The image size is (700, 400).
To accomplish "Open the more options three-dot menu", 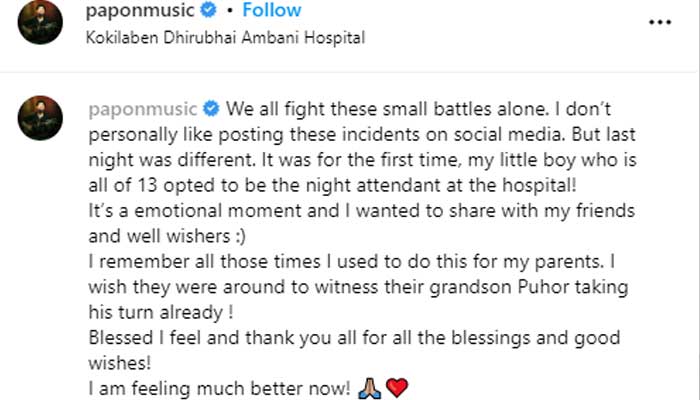I will pos(660,23).
